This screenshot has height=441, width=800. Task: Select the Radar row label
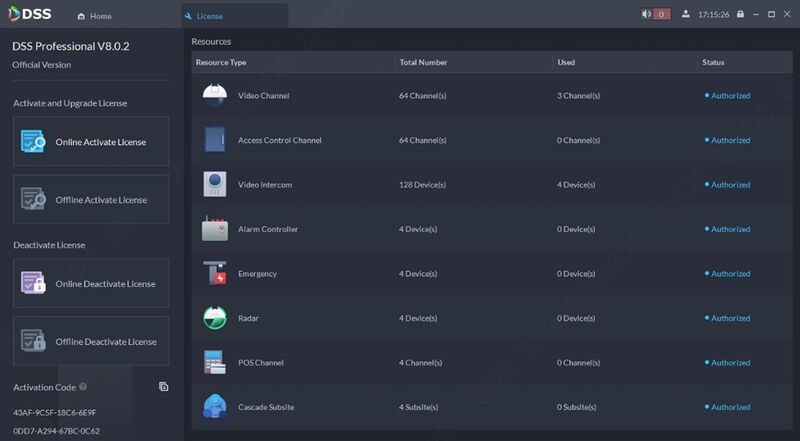point(248,318)
